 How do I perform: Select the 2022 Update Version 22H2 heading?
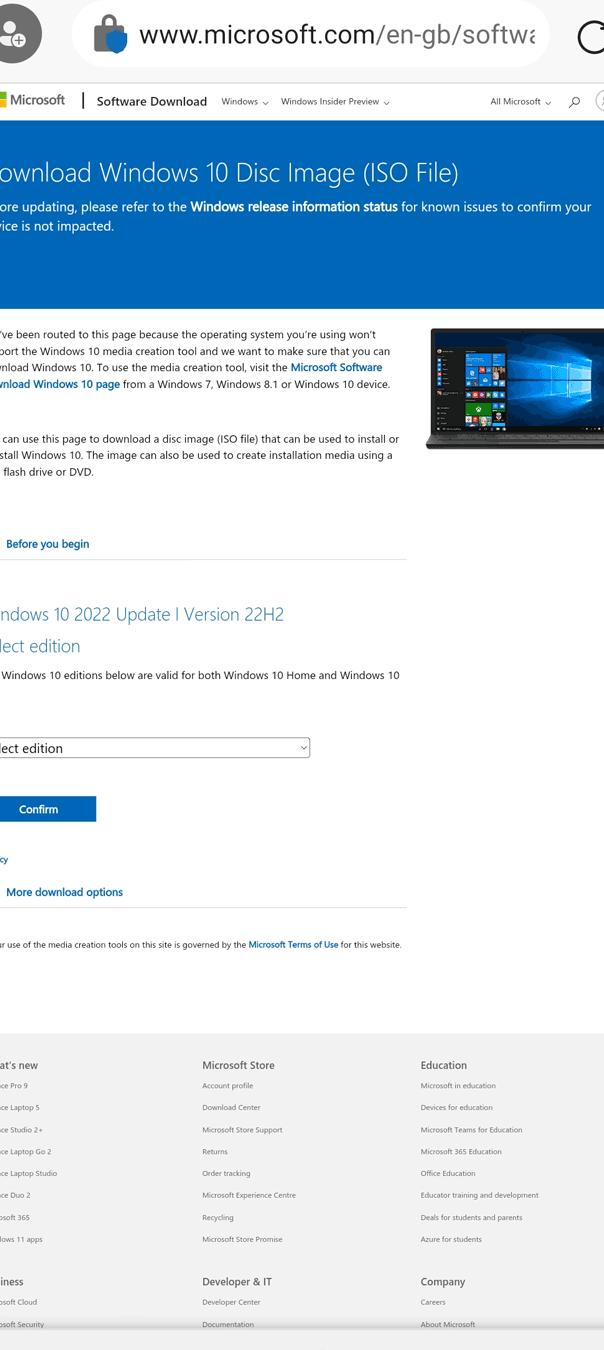point(142,615)
